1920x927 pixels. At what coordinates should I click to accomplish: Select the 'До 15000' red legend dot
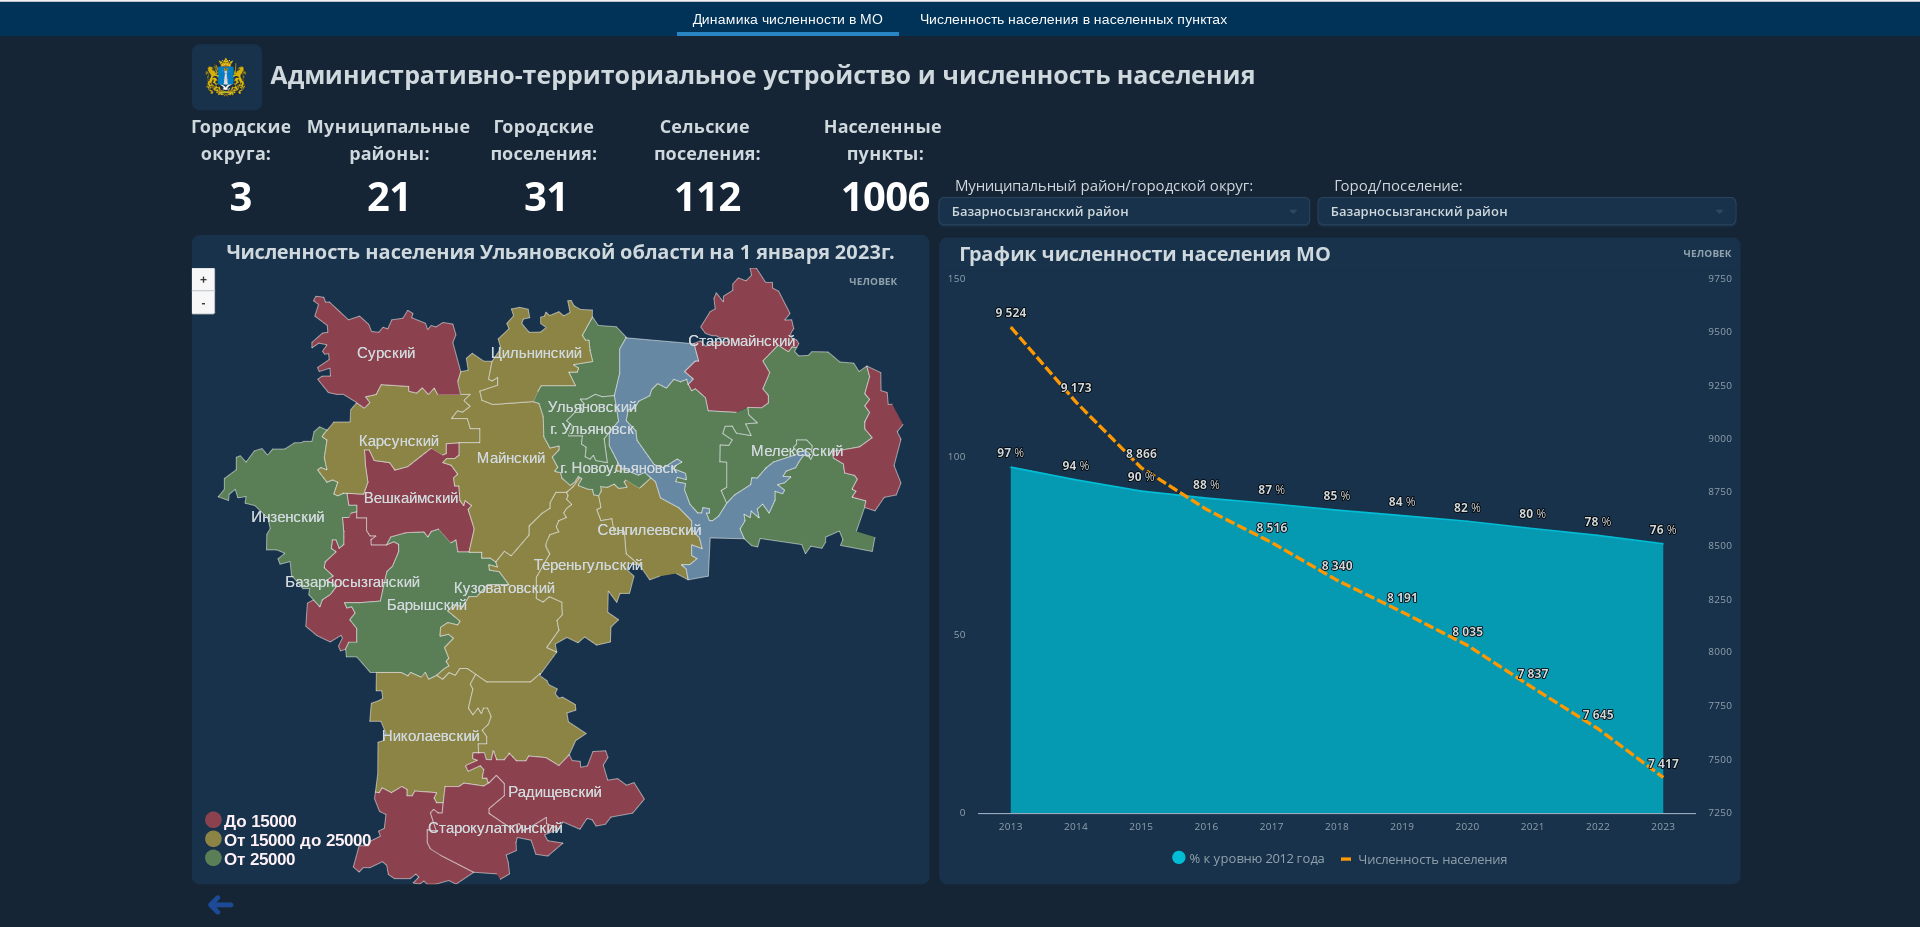(x=213, y=821)
